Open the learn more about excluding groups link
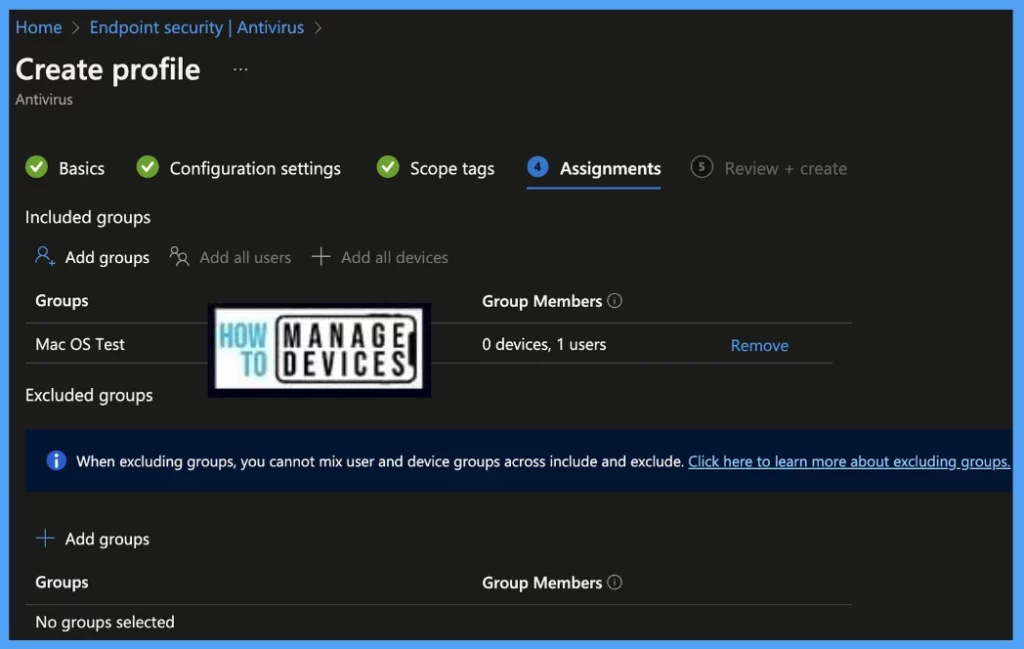1024x649 pixels. tap(848, 461)
